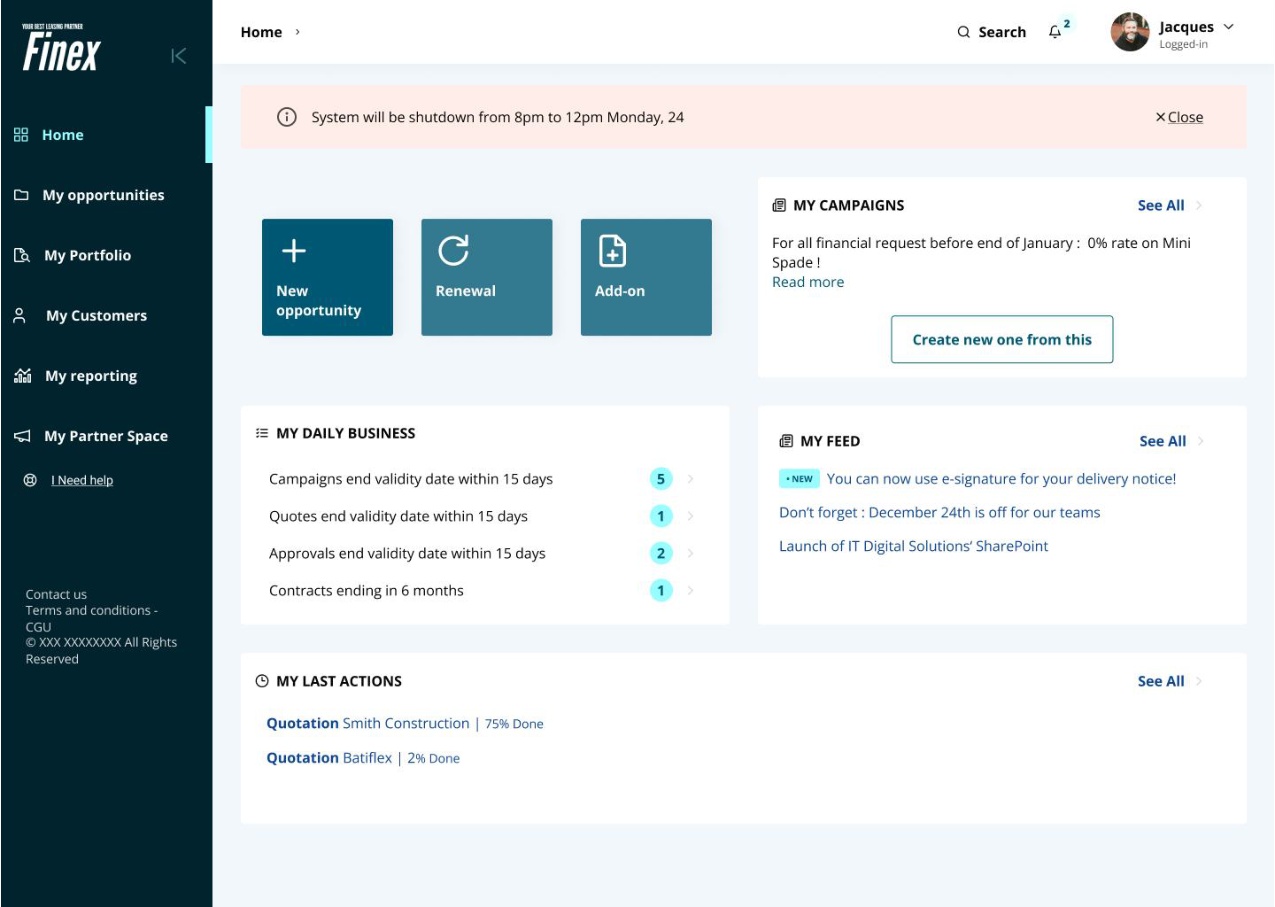Click the I Need help link
1275x907 pixels.
82,480
